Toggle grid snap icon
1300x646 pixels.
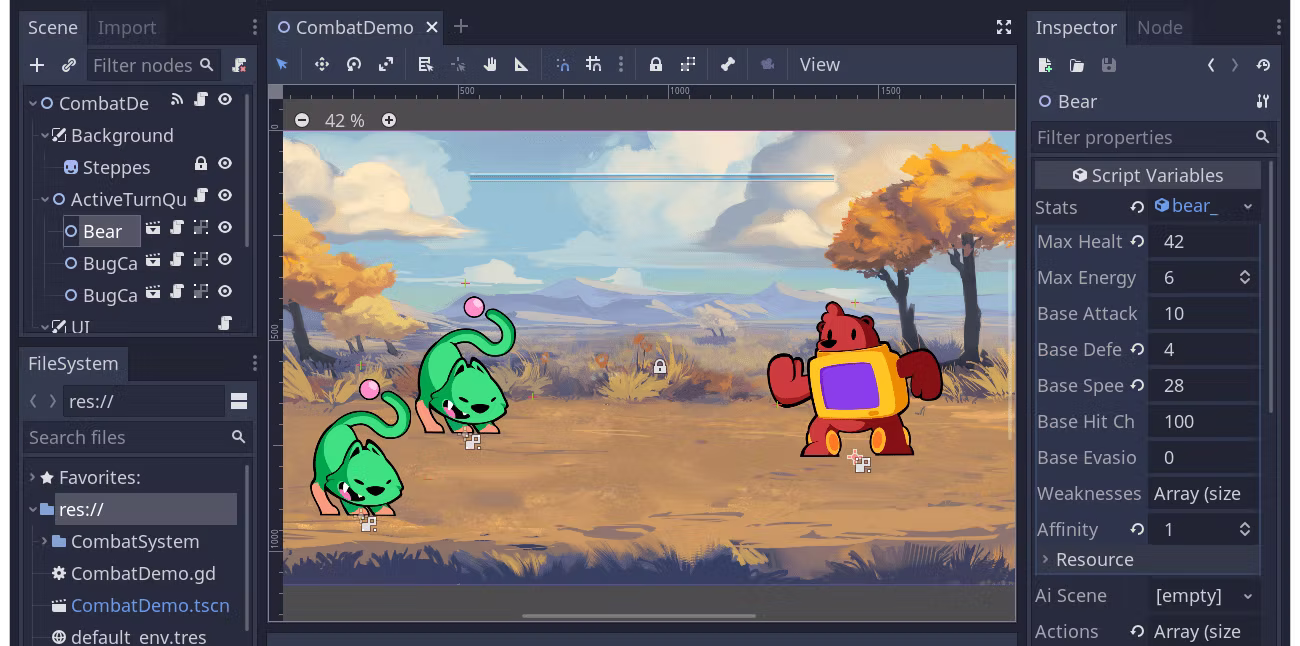coord(594,64)
